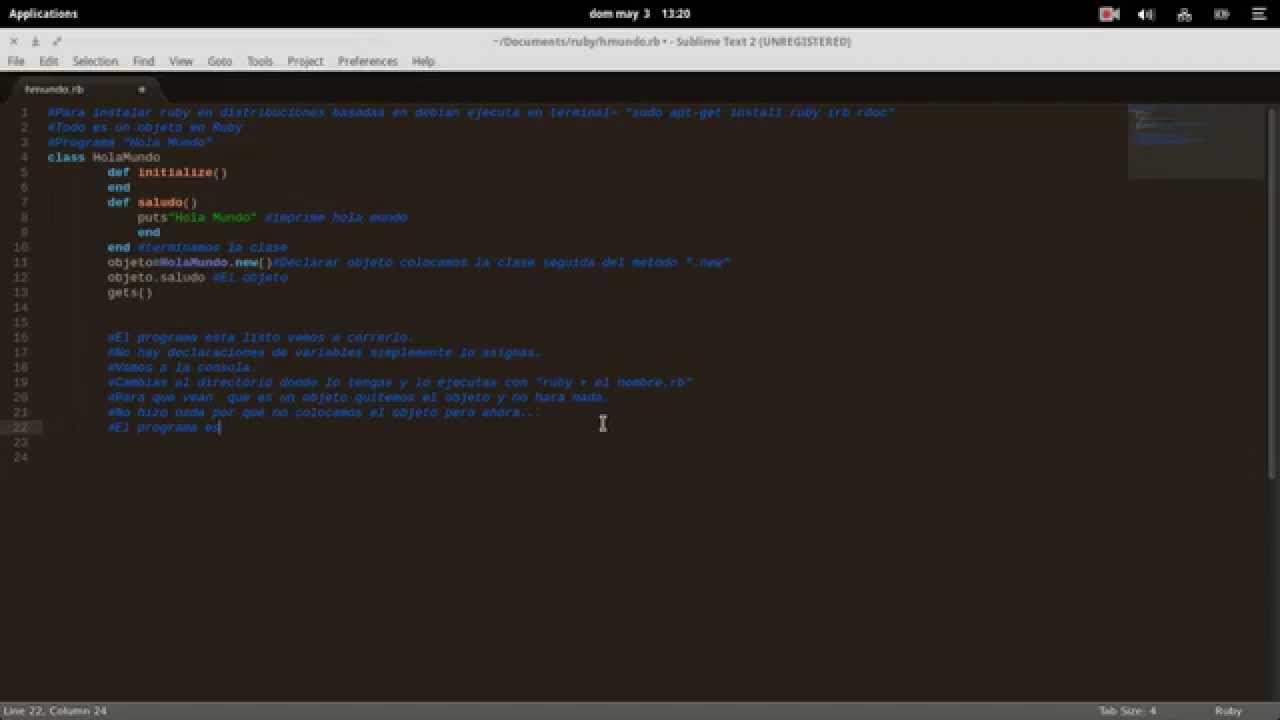Click line number 14 in the gutter
The image size is (1280, 720).
pyautogui.click(x=21, y=307)
